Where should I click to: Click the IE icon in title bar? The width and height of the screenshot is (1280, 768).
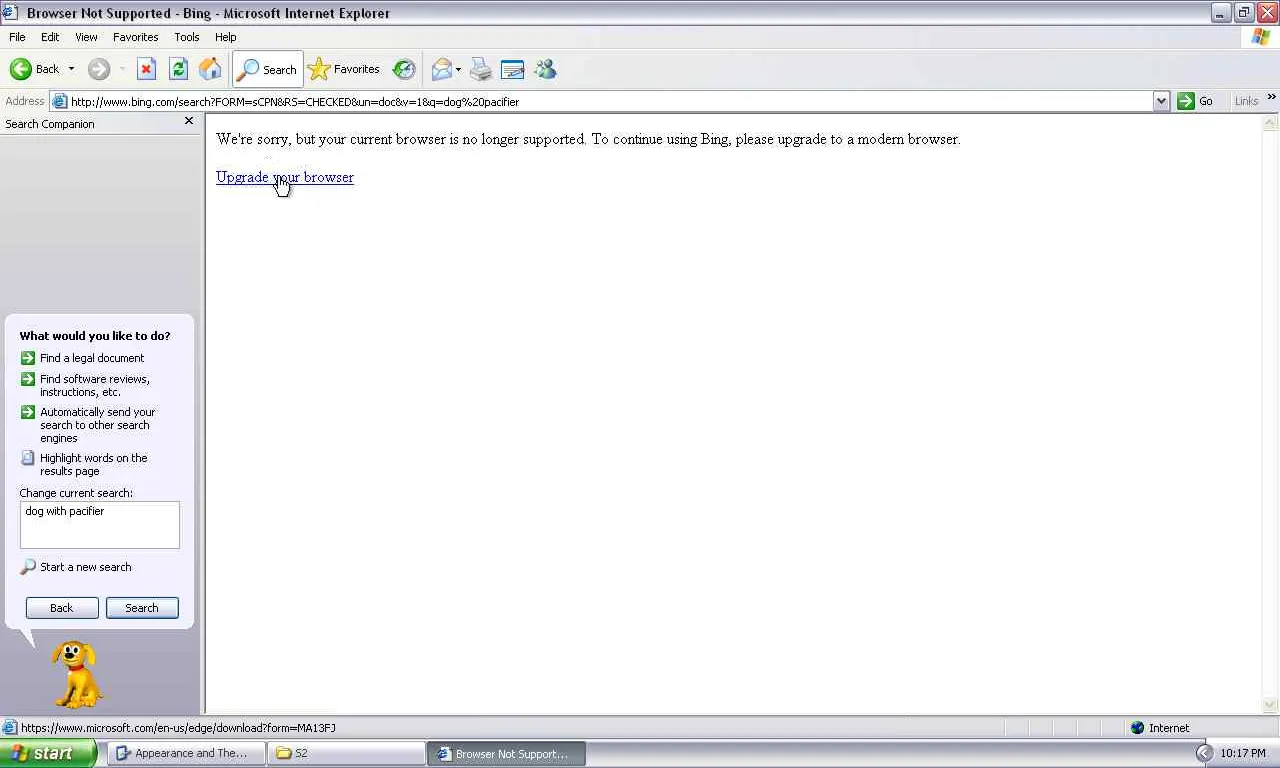[x=10, y=12]
